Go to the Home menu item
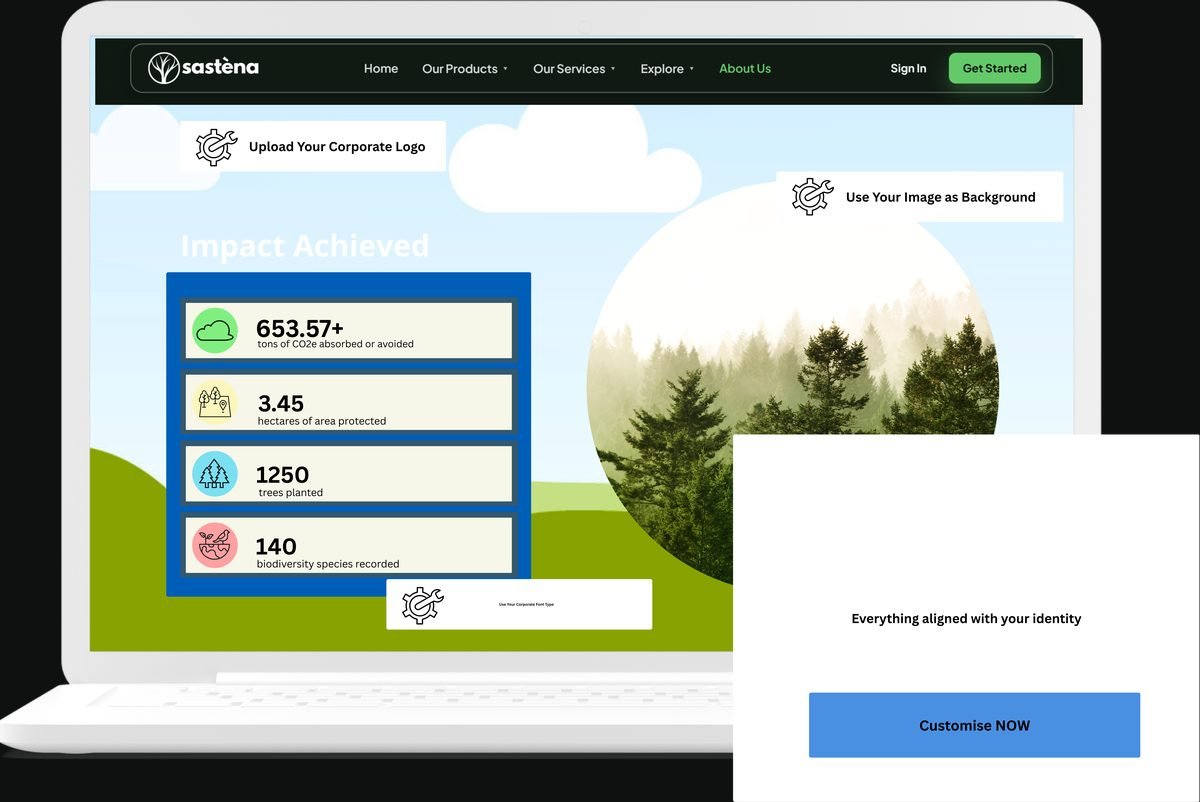The height and width of the screenshot is (802, 1200). pos(381,69)
